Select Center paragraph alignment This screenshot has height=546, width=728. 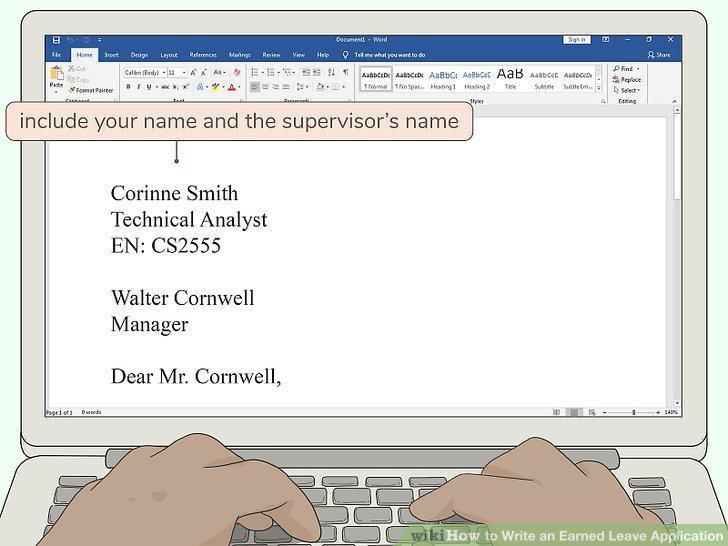(x=265, y=87)
